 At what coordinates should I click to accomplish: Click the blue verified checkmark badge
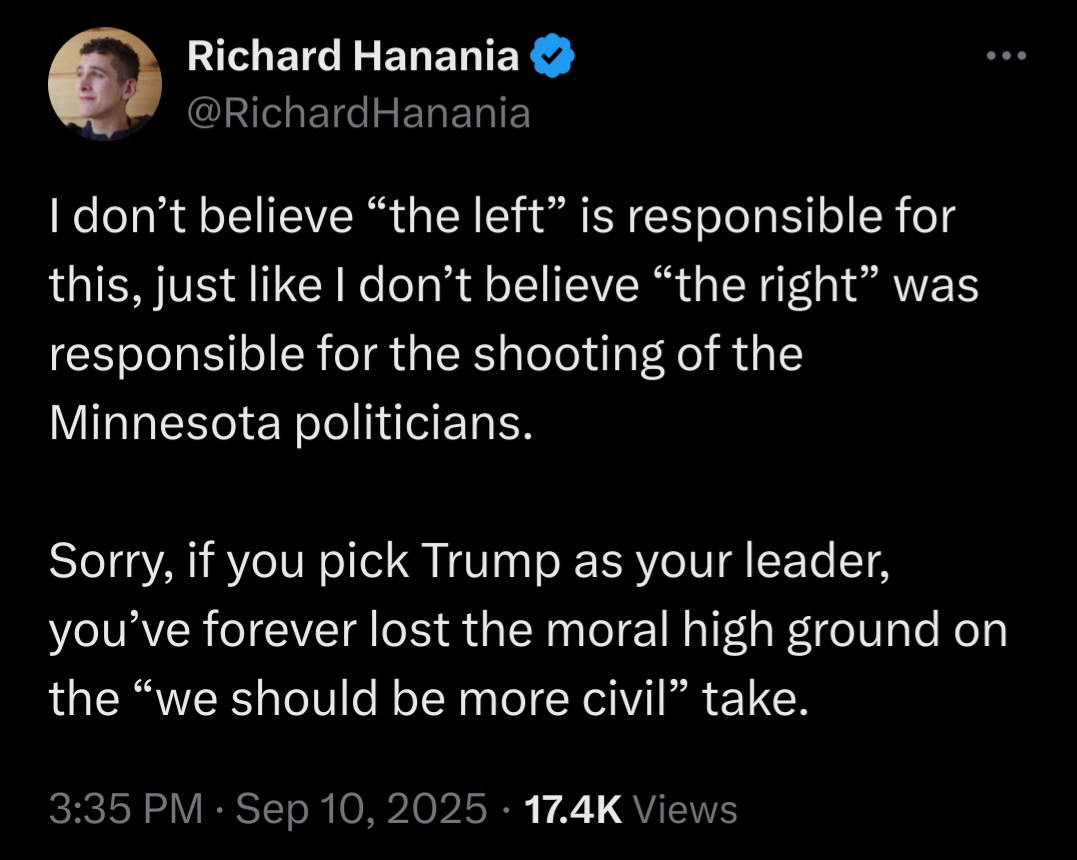pos(553,56)
